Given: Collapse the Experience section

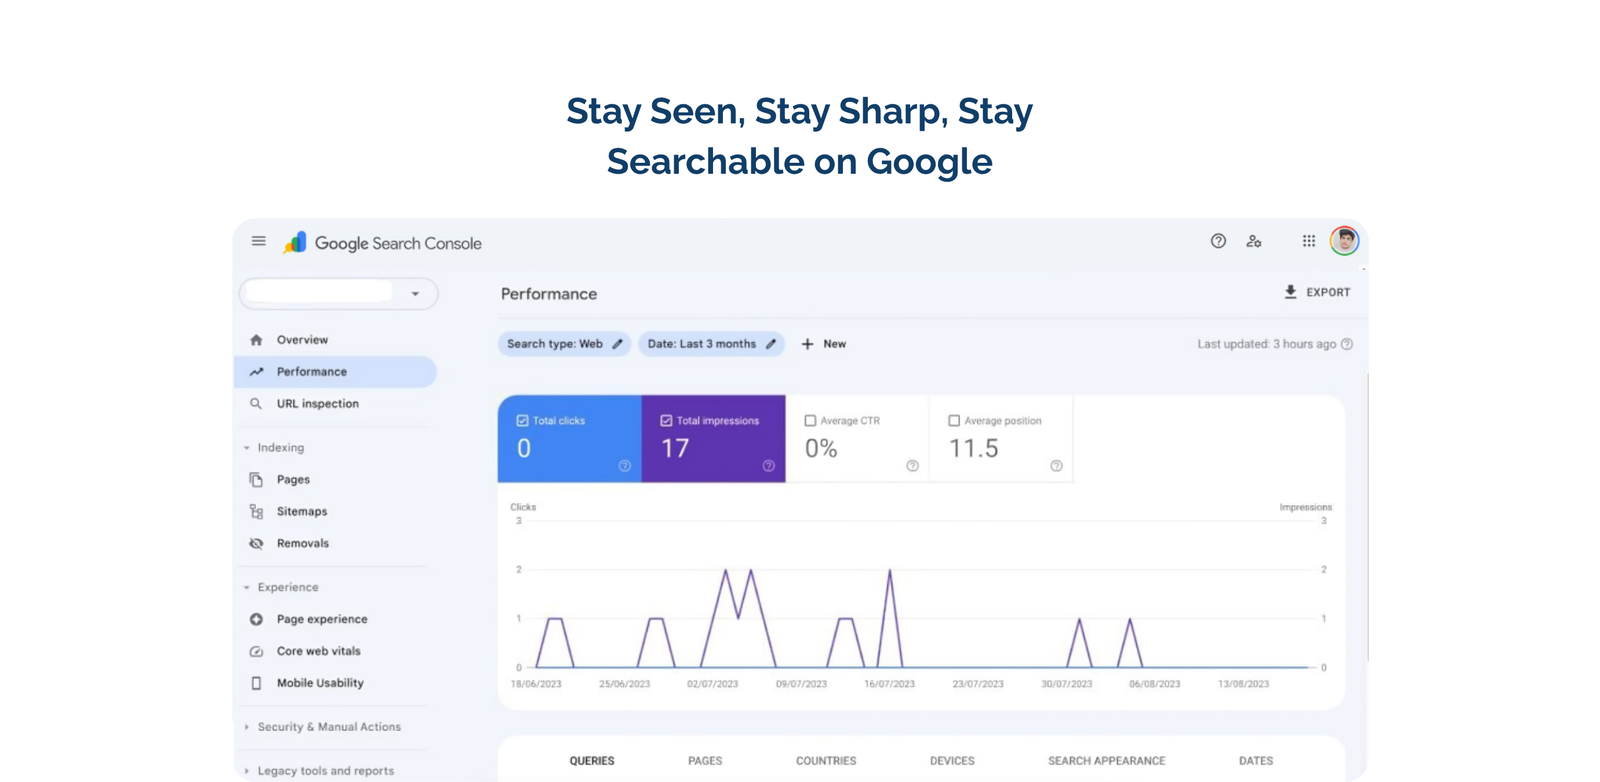Looking at the screenshot, I should (247, 588).
